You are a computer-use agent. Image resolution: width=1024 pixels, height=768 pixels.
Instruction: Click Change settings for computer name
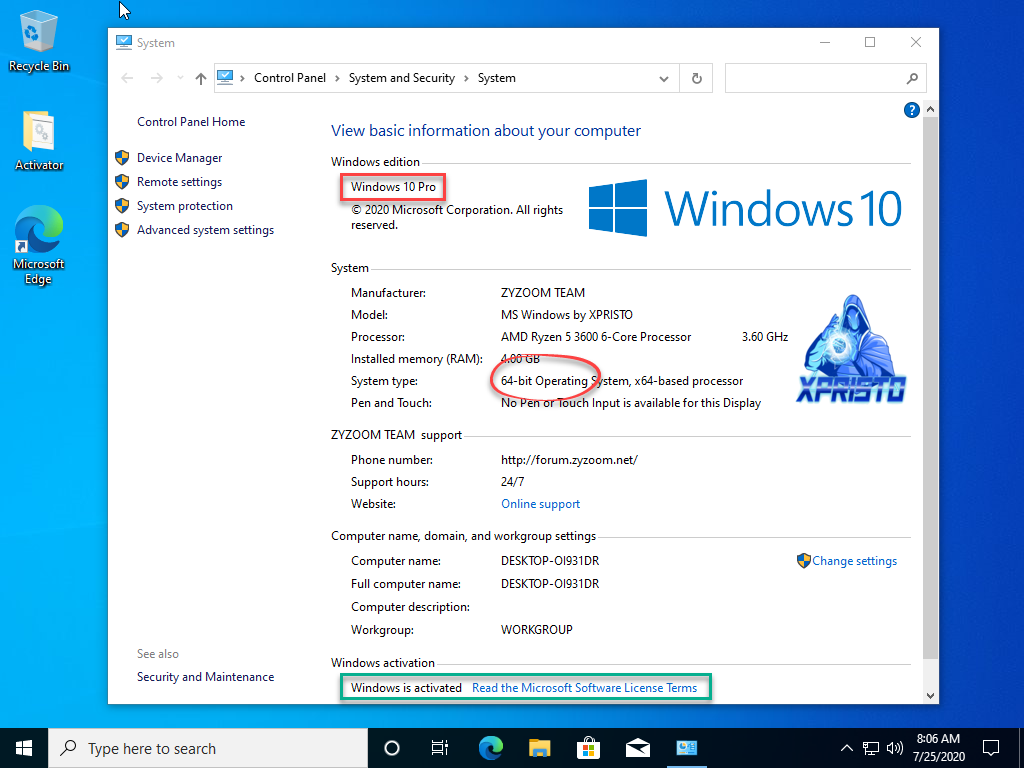pos(854,561)
